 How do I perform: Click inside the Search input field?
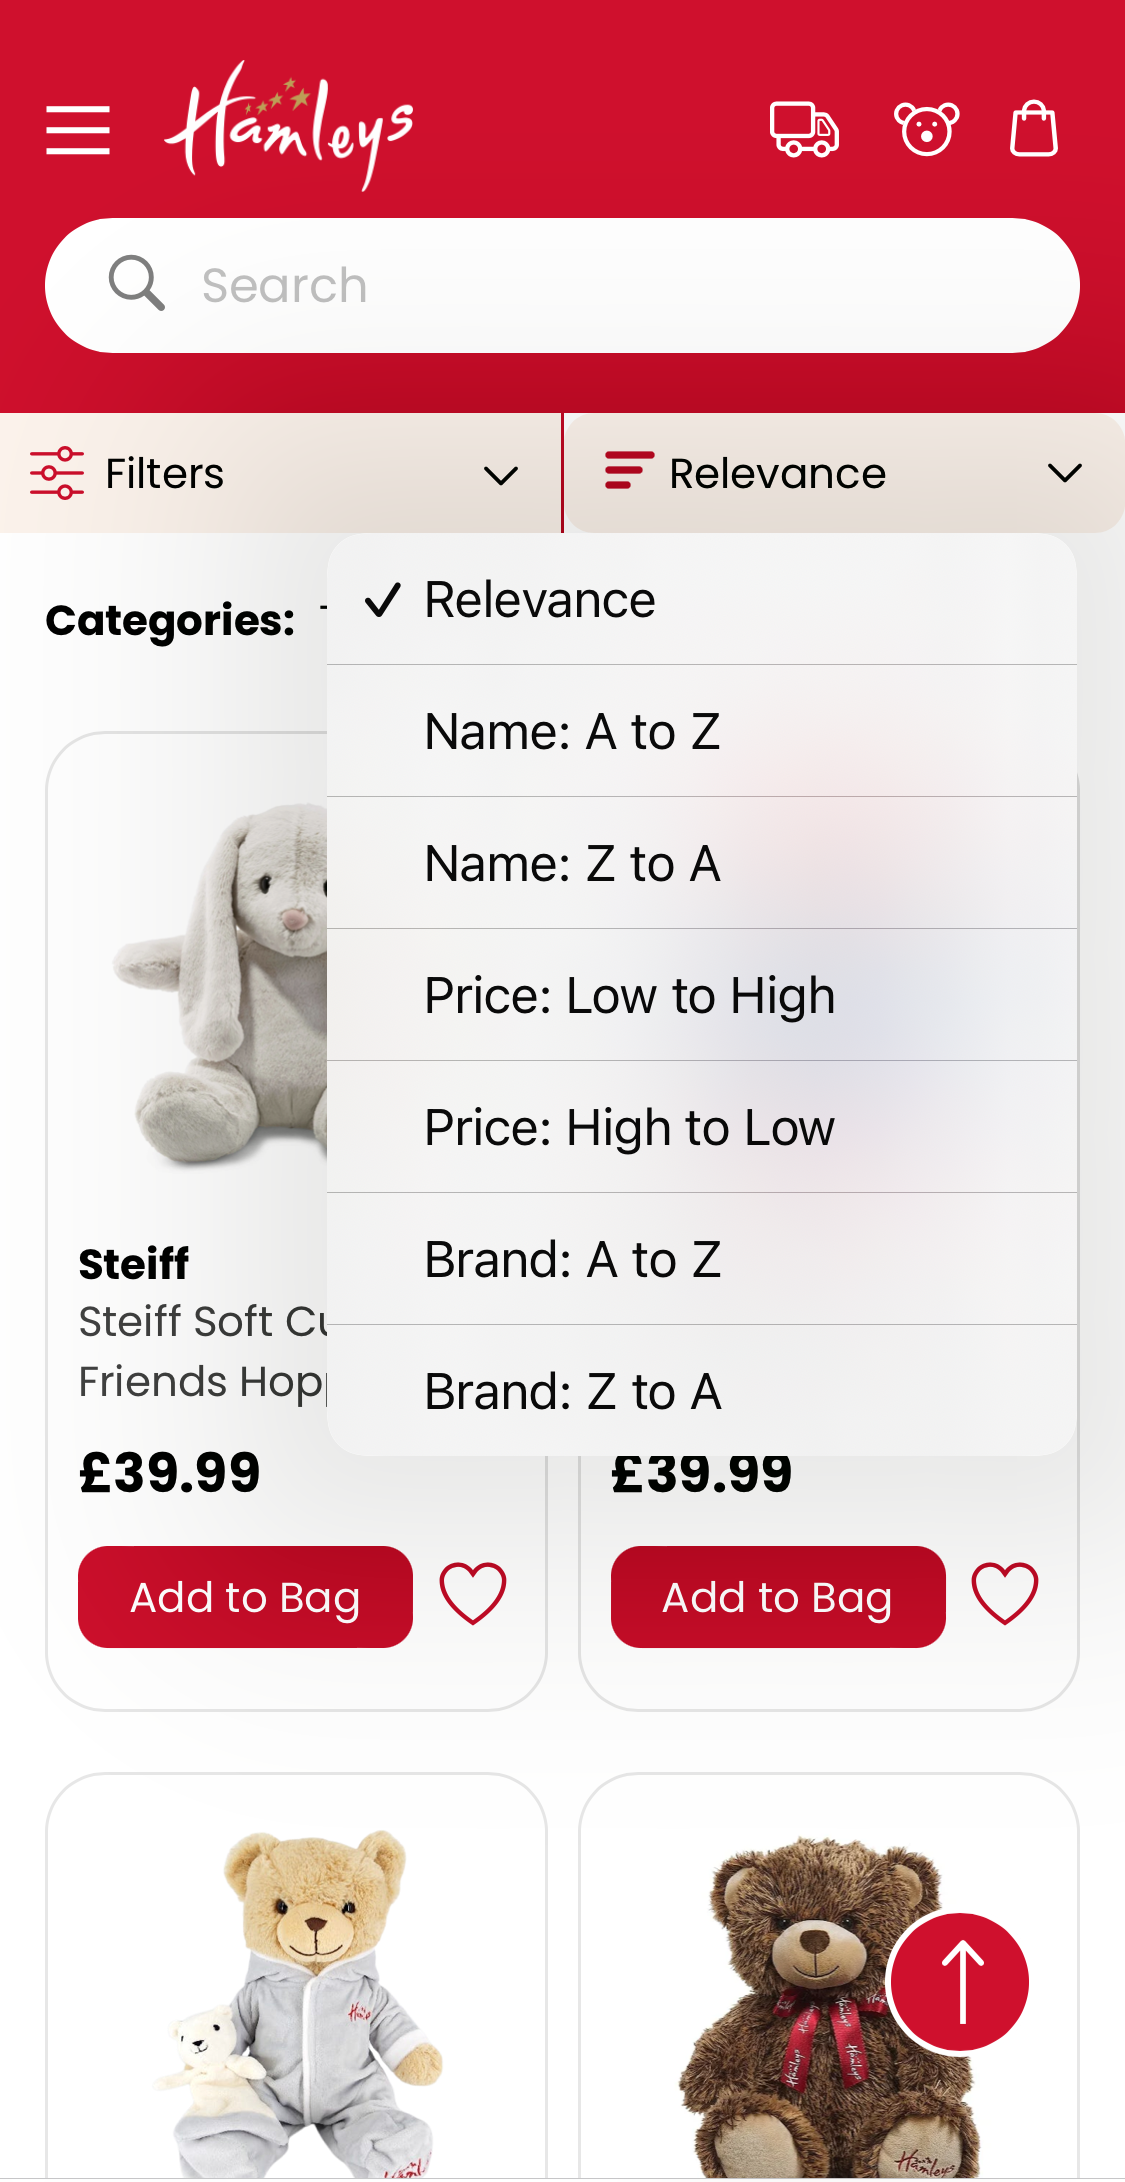click(560, 284)
